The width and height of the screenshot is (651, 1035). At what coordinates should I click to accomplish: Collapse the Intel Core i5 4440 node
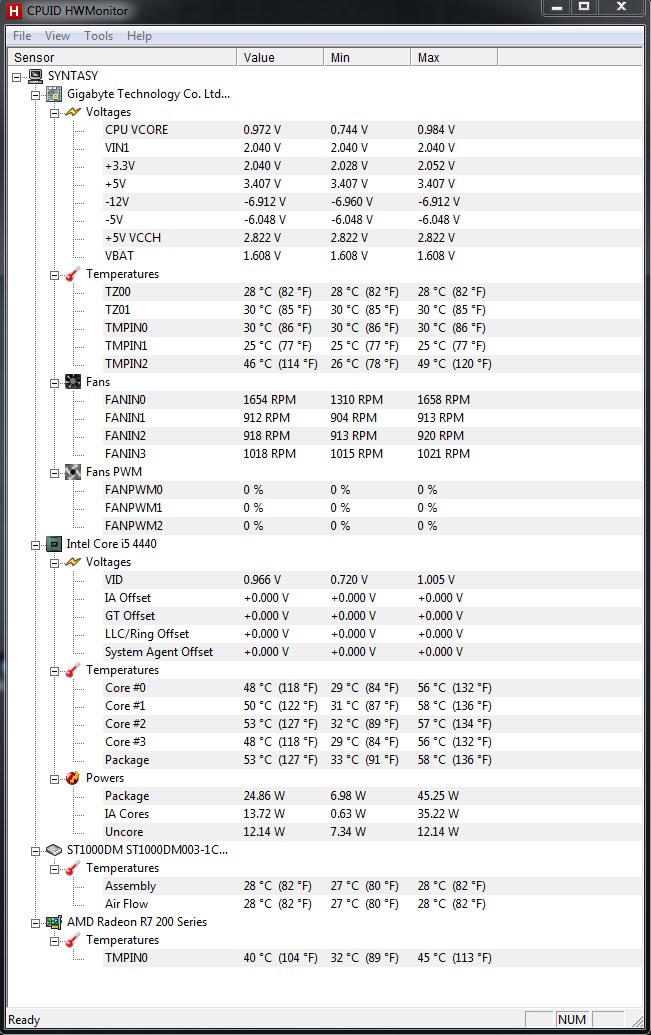tap(36, 544)
